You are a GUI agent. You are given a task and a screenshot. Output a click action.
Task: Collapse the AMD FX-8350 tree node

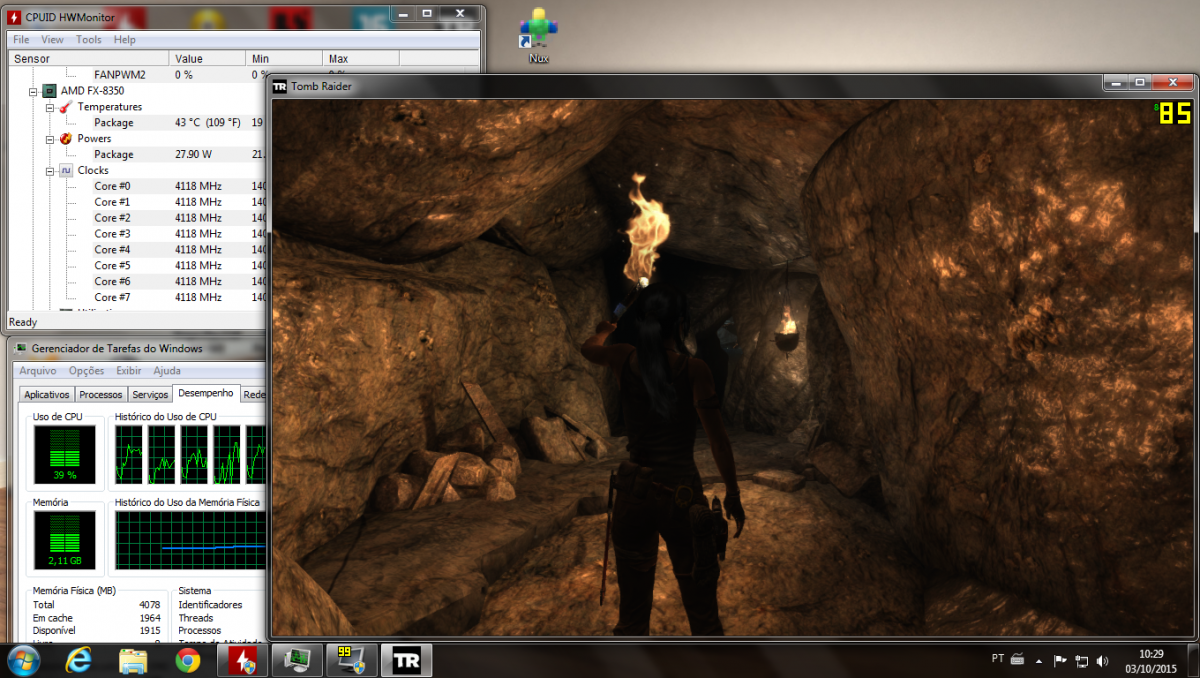[33, 91]
